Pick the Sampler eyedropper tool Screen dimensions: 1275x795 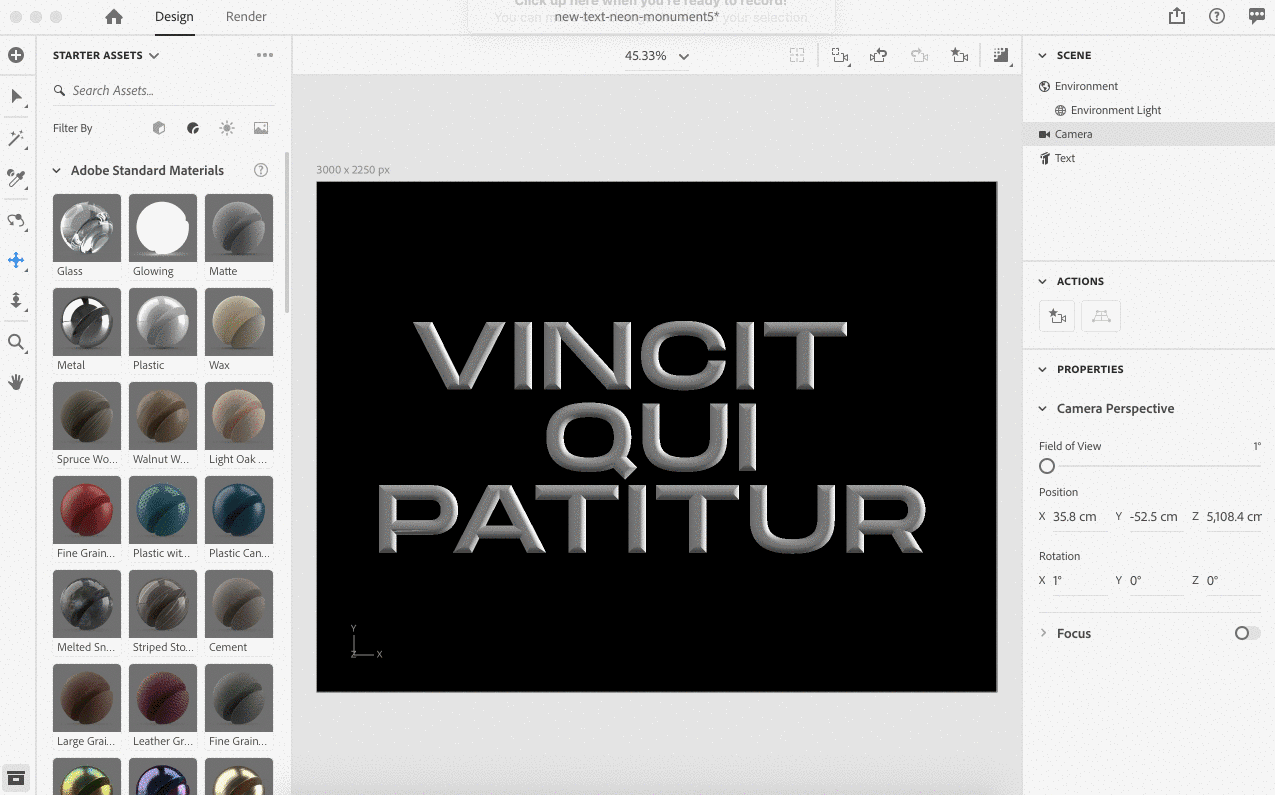(16, 178)
